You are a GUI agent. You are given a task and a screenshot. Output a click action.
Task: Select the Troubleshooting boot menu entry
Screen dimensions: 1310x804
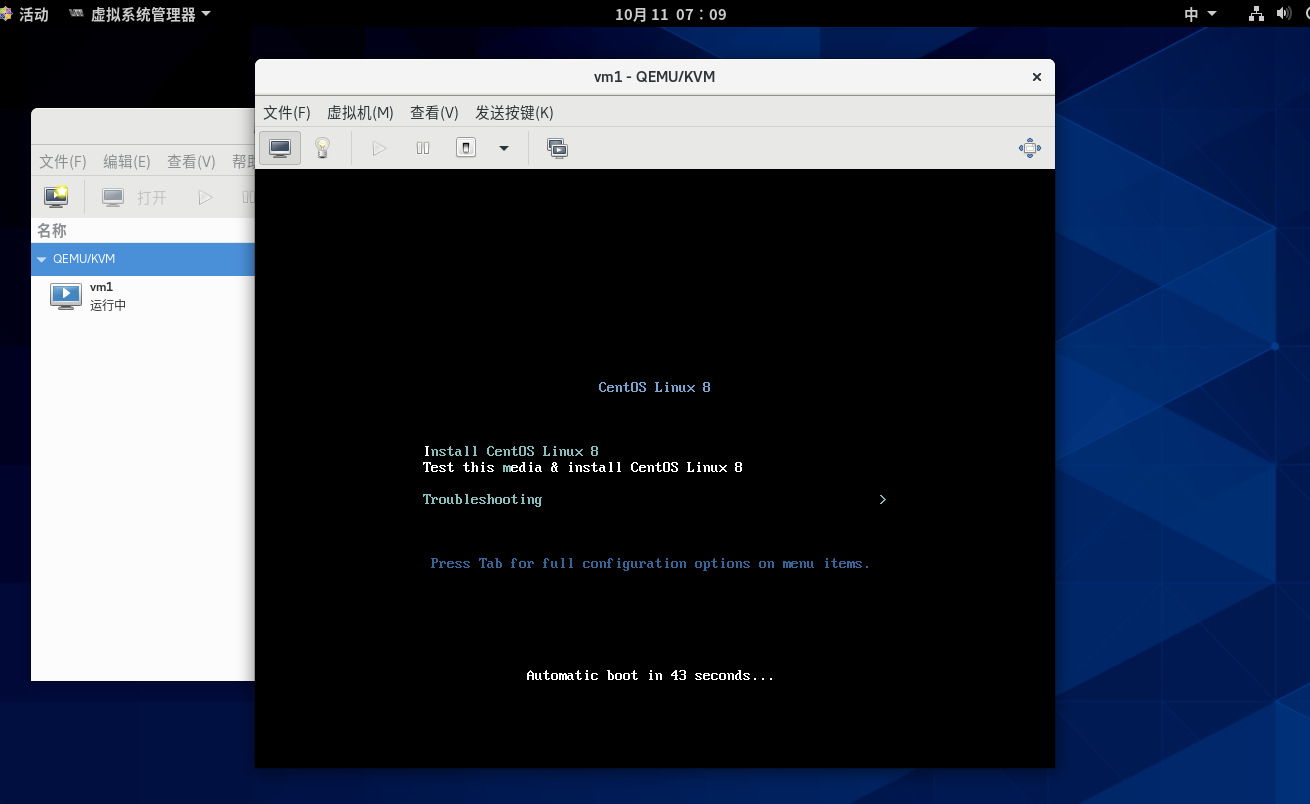[482, 499]
